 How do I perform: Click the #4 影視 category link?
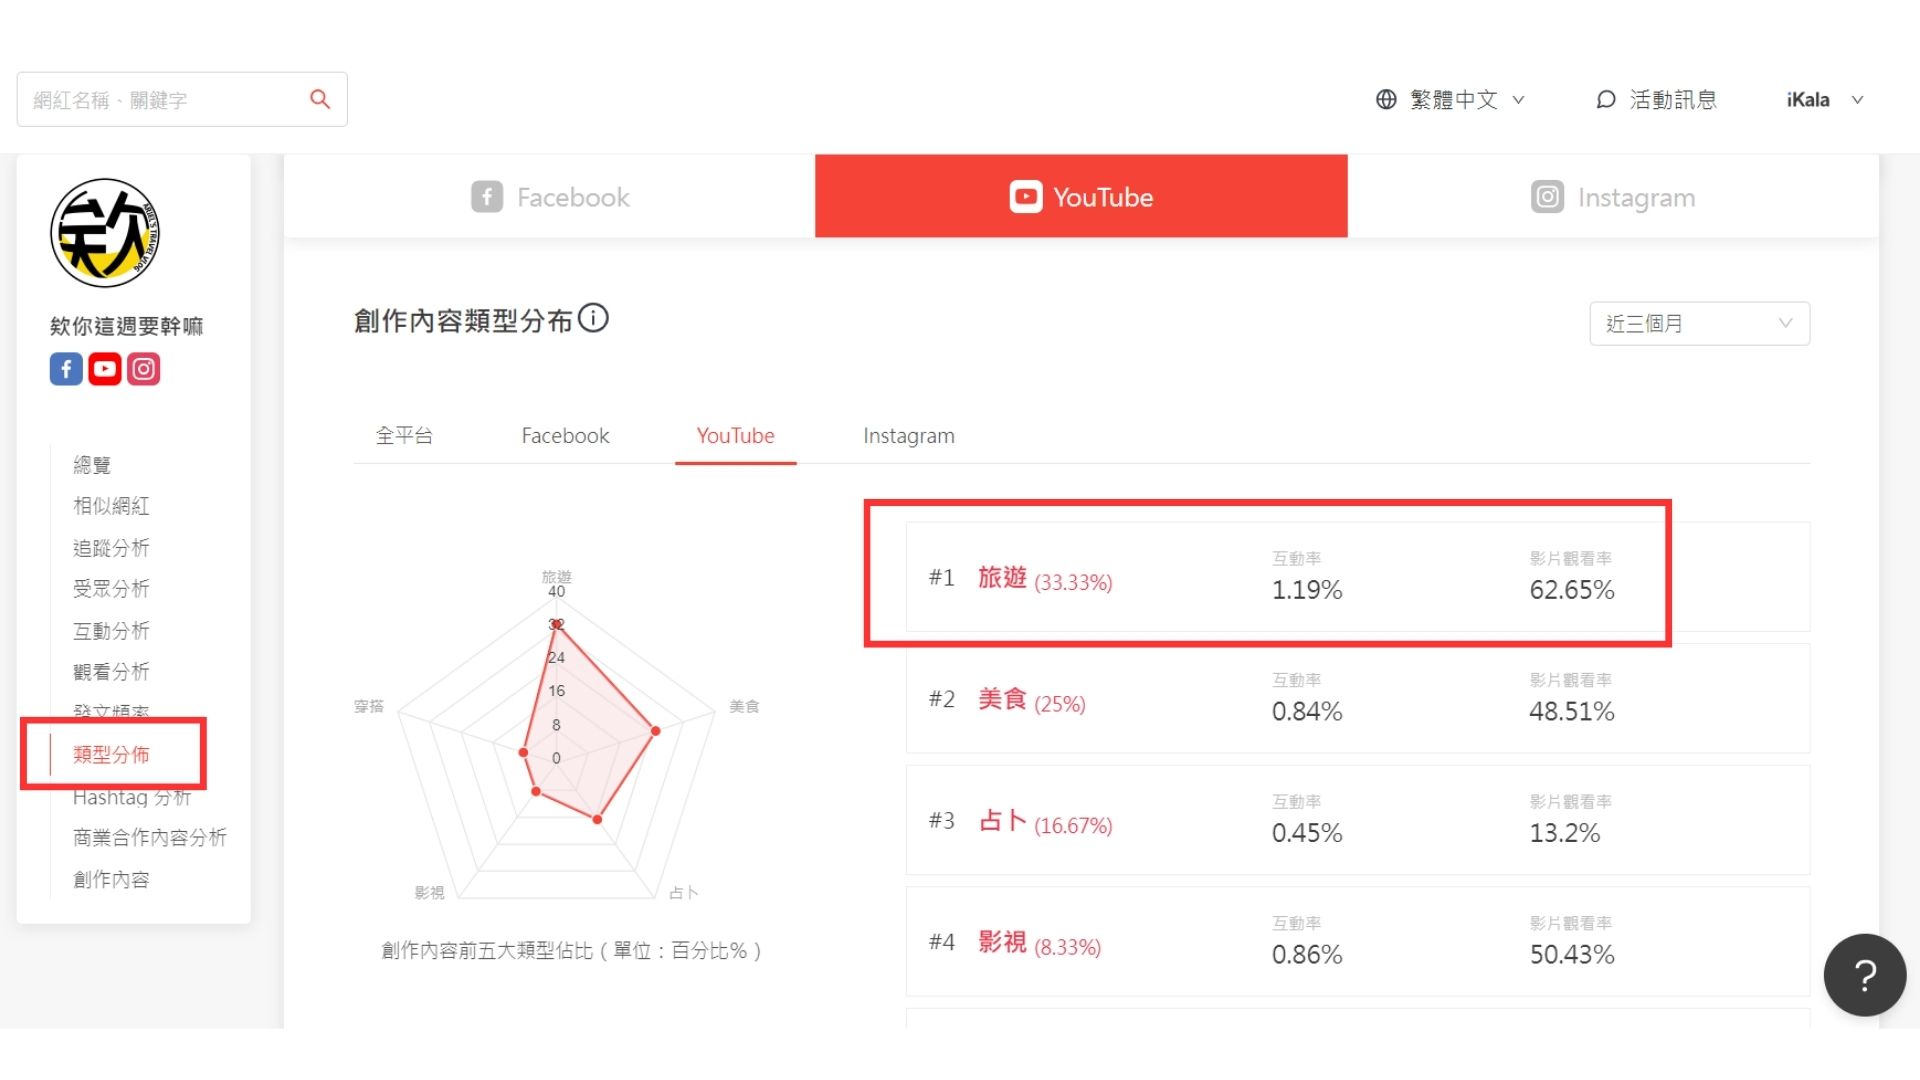[1002, 942]
